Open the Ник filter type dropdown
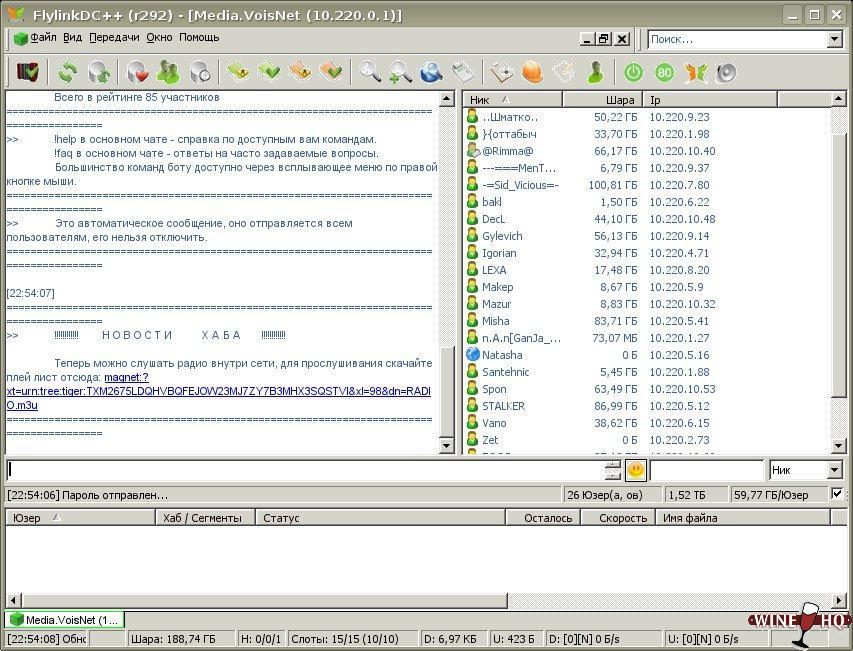 834,470
